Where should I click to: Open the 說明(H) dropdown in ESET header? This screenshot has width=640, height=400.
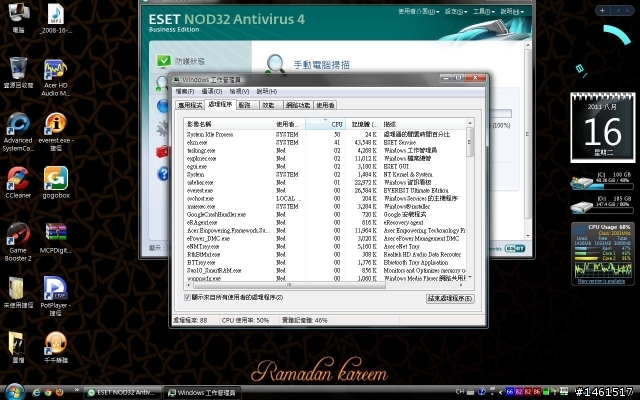512,11
